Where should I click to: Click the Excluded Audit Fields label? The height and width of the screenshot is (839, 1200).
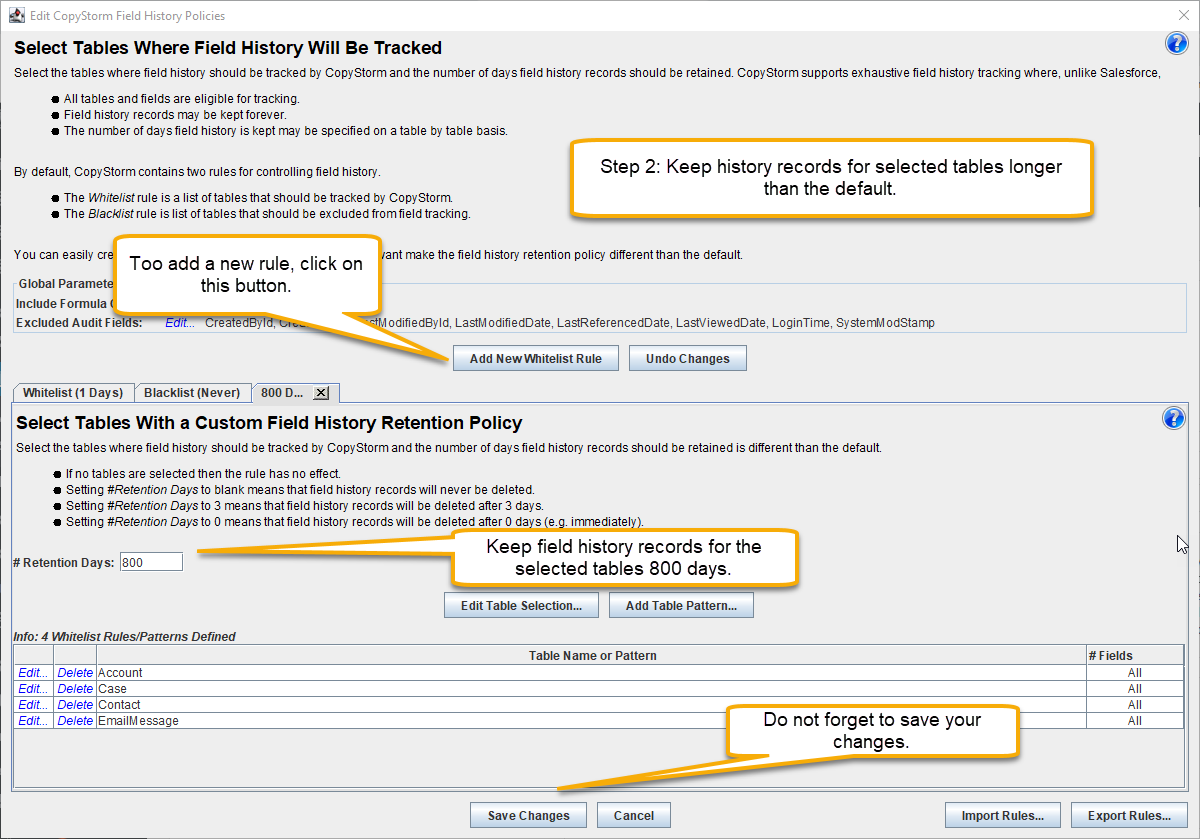(79, 323)
